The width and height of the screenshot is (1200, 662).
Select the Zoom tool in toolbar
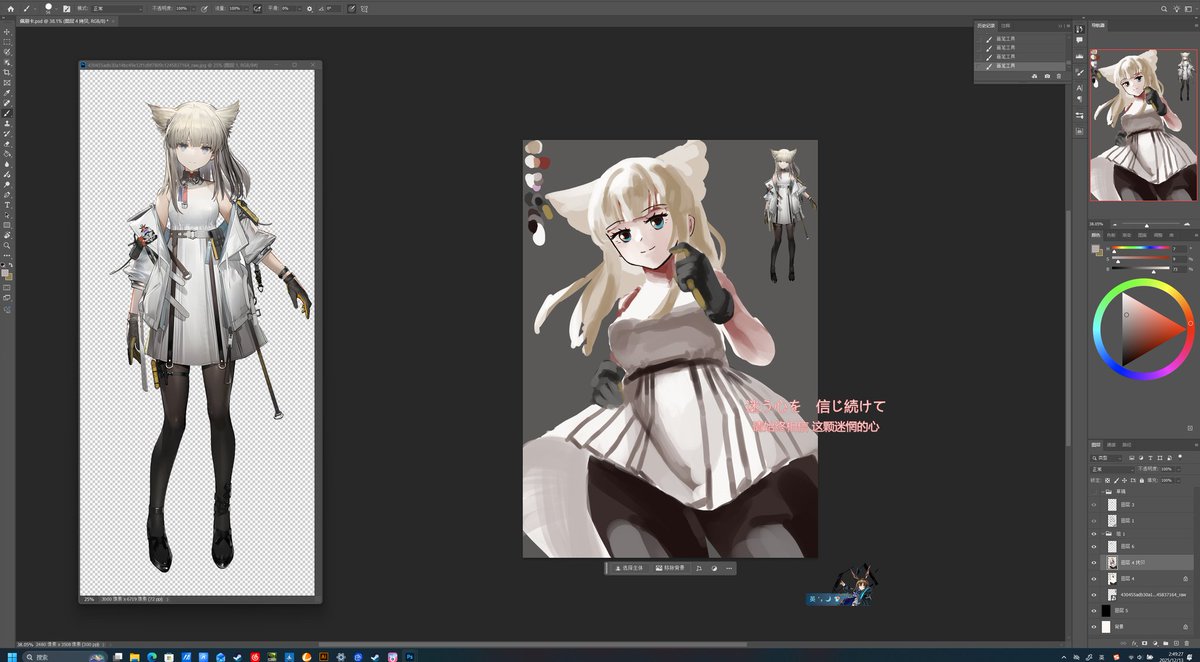[x=8, y=245]
